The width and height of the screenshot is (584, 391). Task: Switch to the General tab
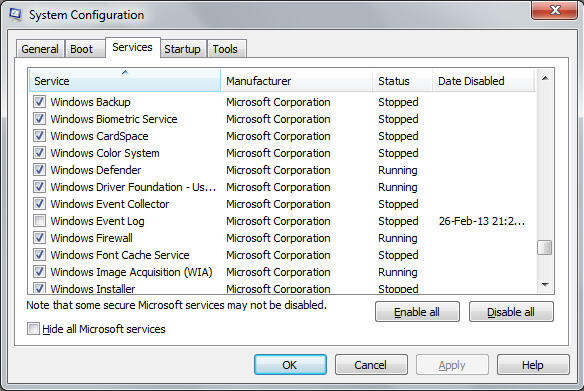click(x=40, y=49)
